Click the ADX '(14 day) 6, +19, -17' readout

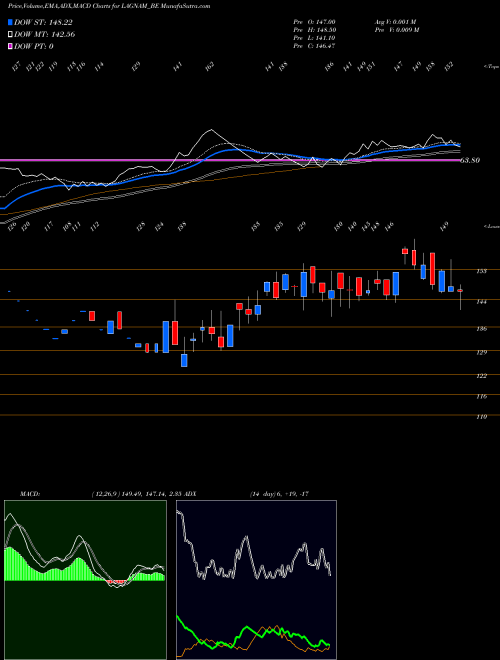click(x=279, y=494)
